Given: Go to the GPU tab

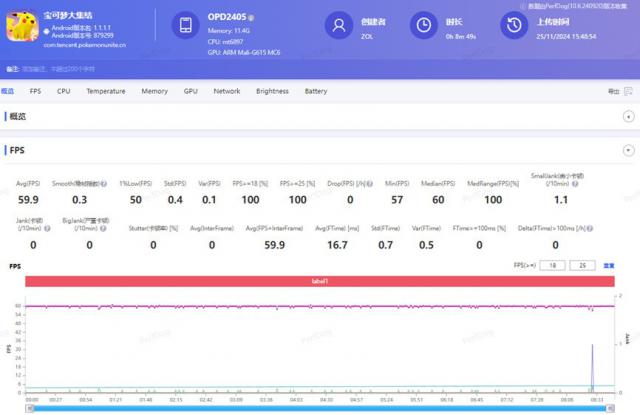Looking at the screenshot, I should click(x=190, y=91).
